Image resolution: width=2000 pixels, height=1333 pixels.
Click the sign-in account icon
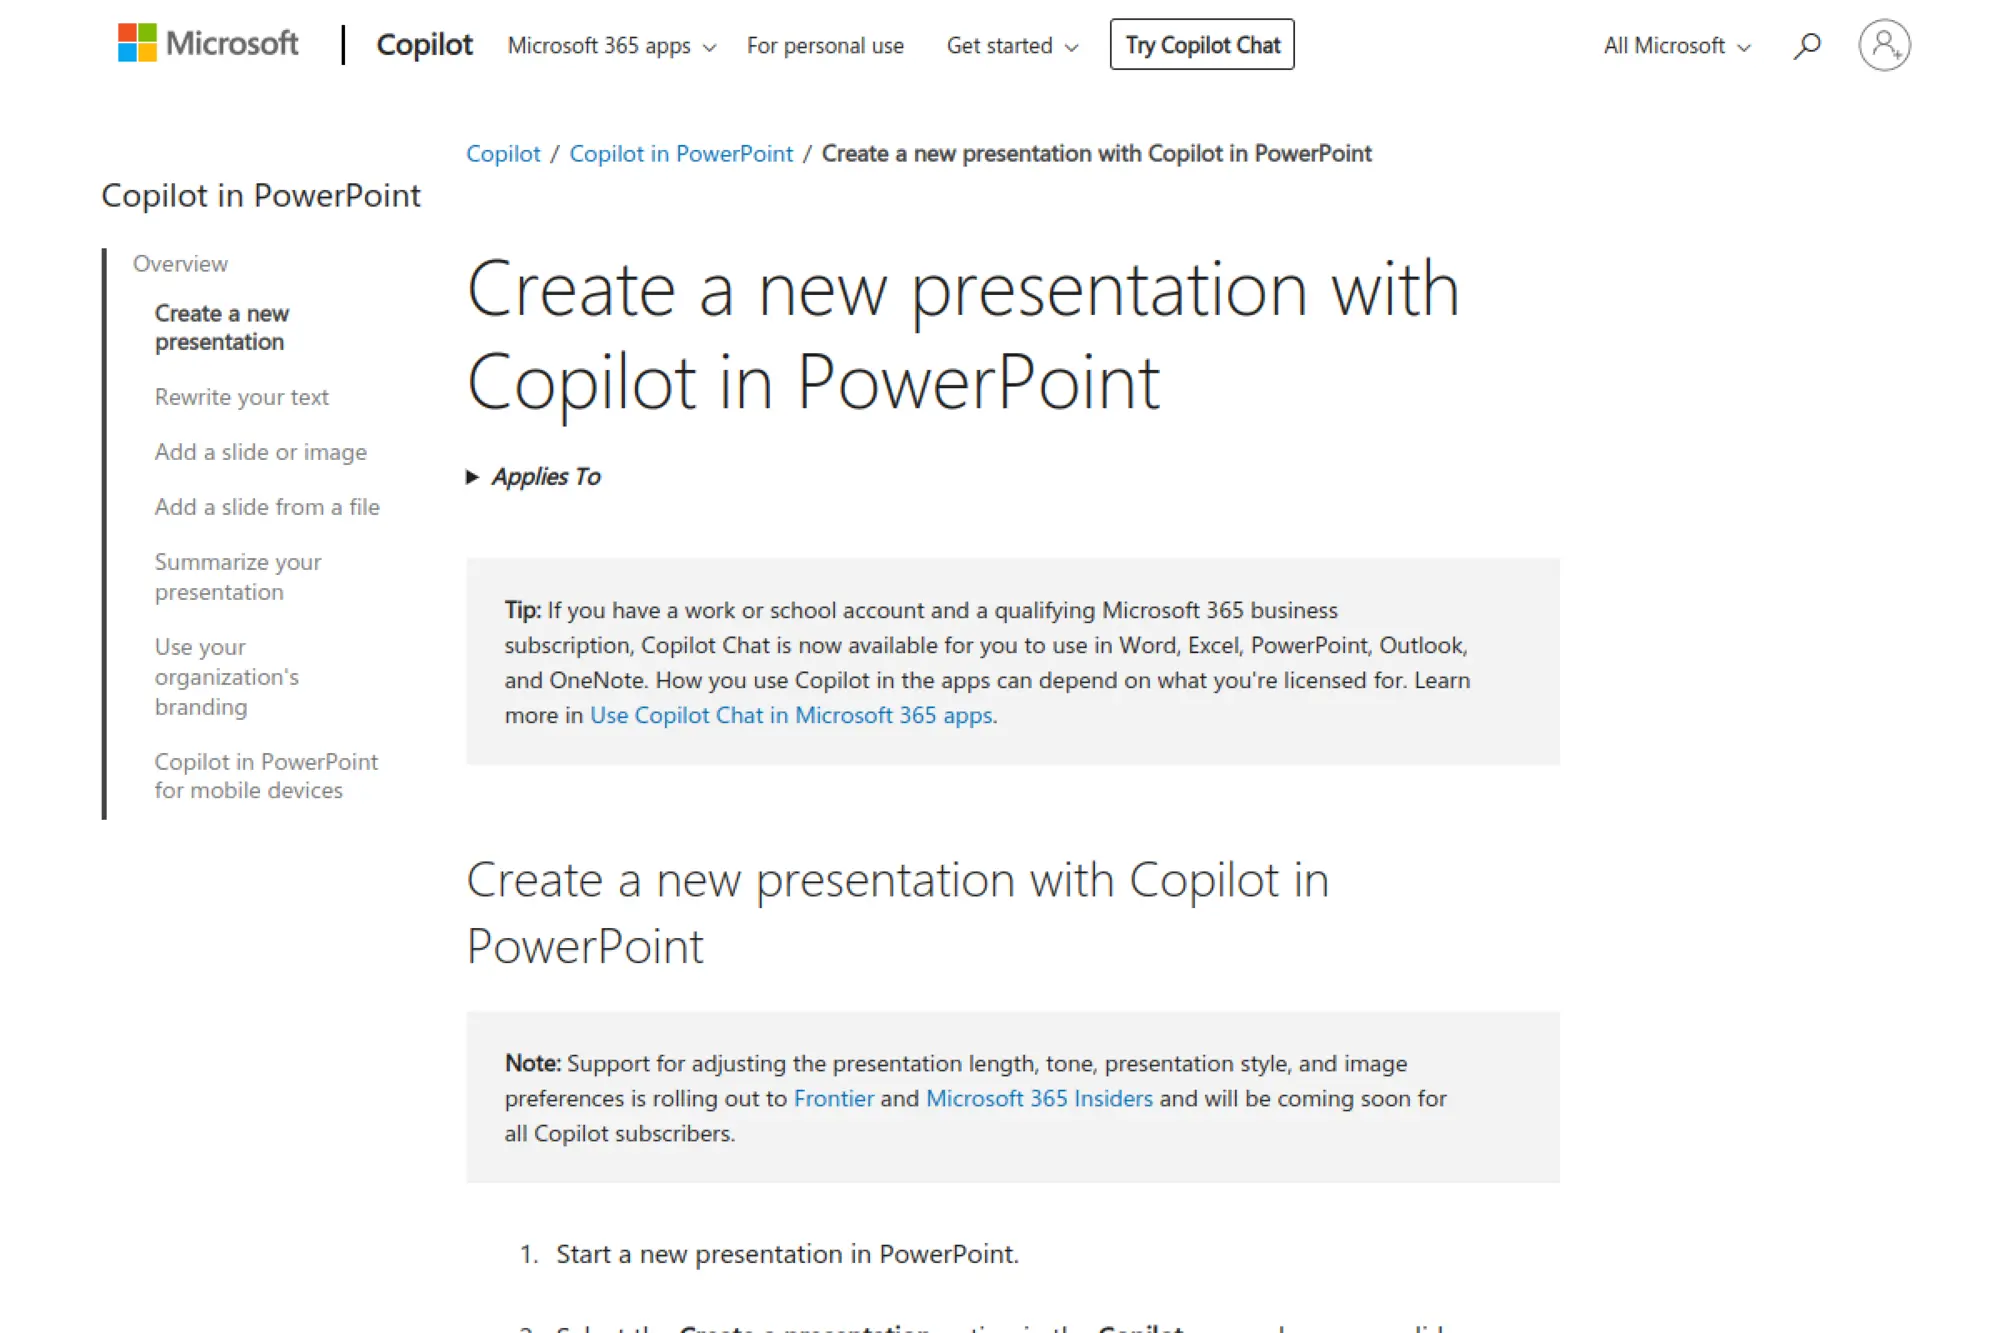click(1886, 44)
